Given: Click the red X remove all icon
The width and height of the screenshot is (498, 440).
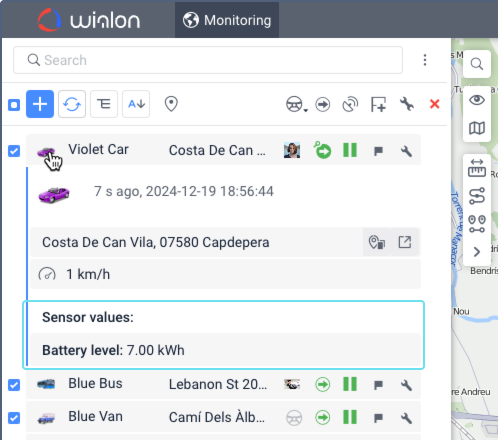Looking at the screenshot, I should pos(435,104).
